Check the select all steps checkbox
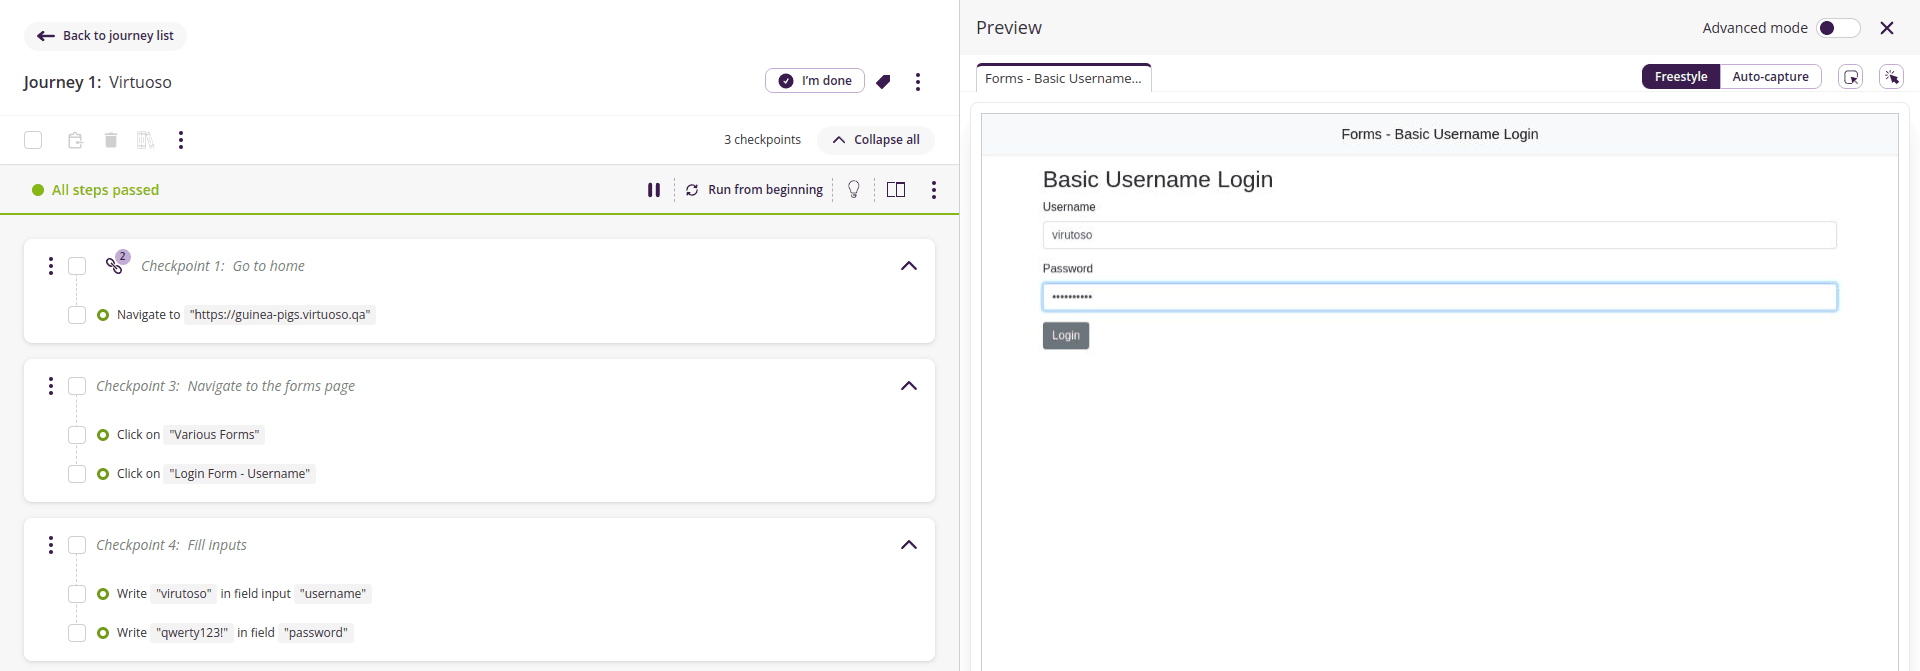1920x671 pixels. pos(33,140)
